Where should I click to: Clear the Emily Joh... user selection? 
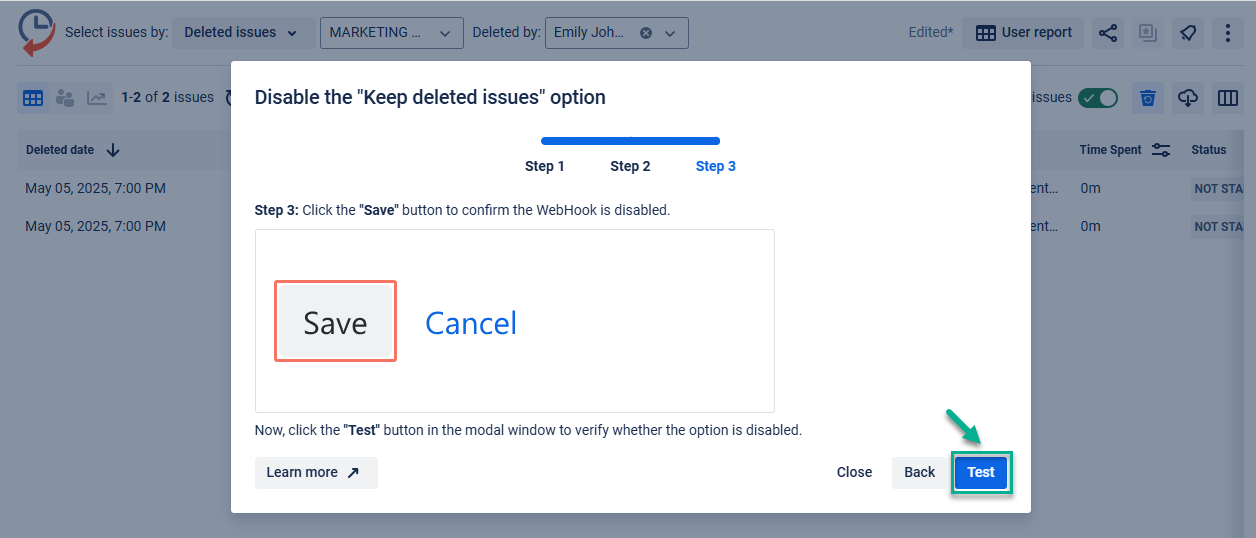[x=646, y=33]
